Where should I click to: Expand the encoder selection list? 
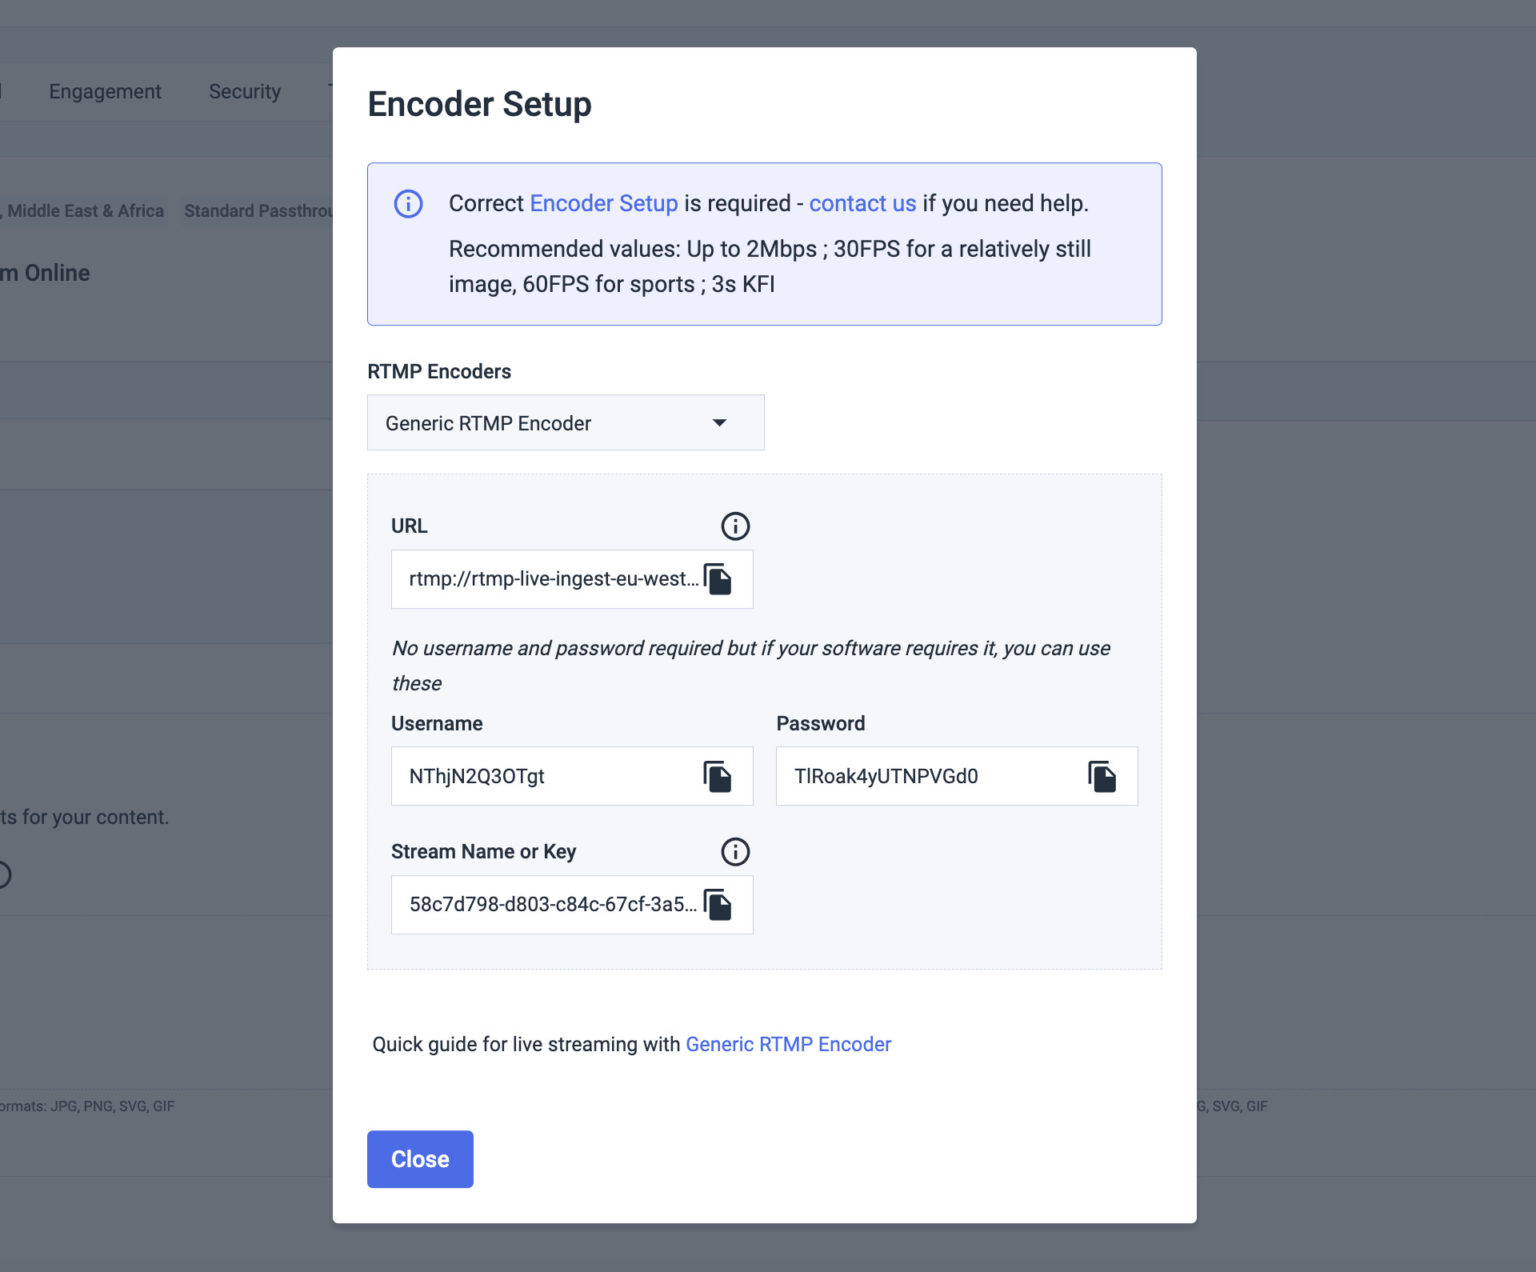click(x=565, y=422)
